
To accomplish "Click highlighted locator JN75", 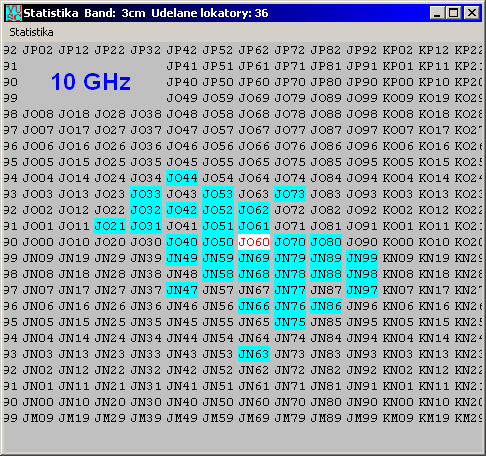I will coord(290,322).
